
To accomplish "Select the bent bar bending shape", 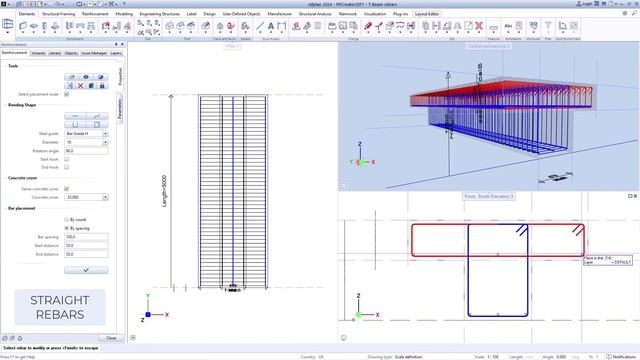I will (x=97, y=116).
